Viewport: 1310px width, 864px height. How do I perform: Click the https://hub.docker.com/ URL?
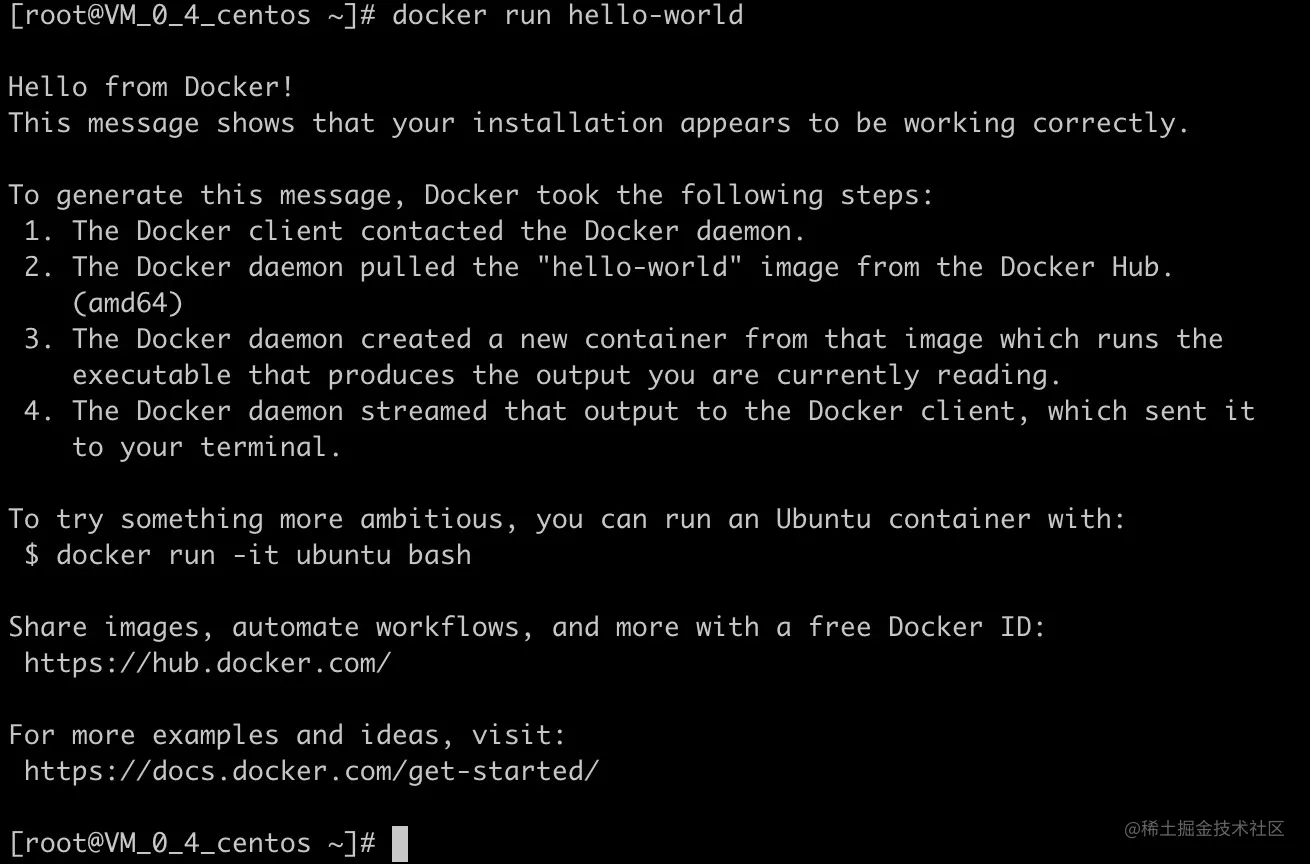point(207,663)
